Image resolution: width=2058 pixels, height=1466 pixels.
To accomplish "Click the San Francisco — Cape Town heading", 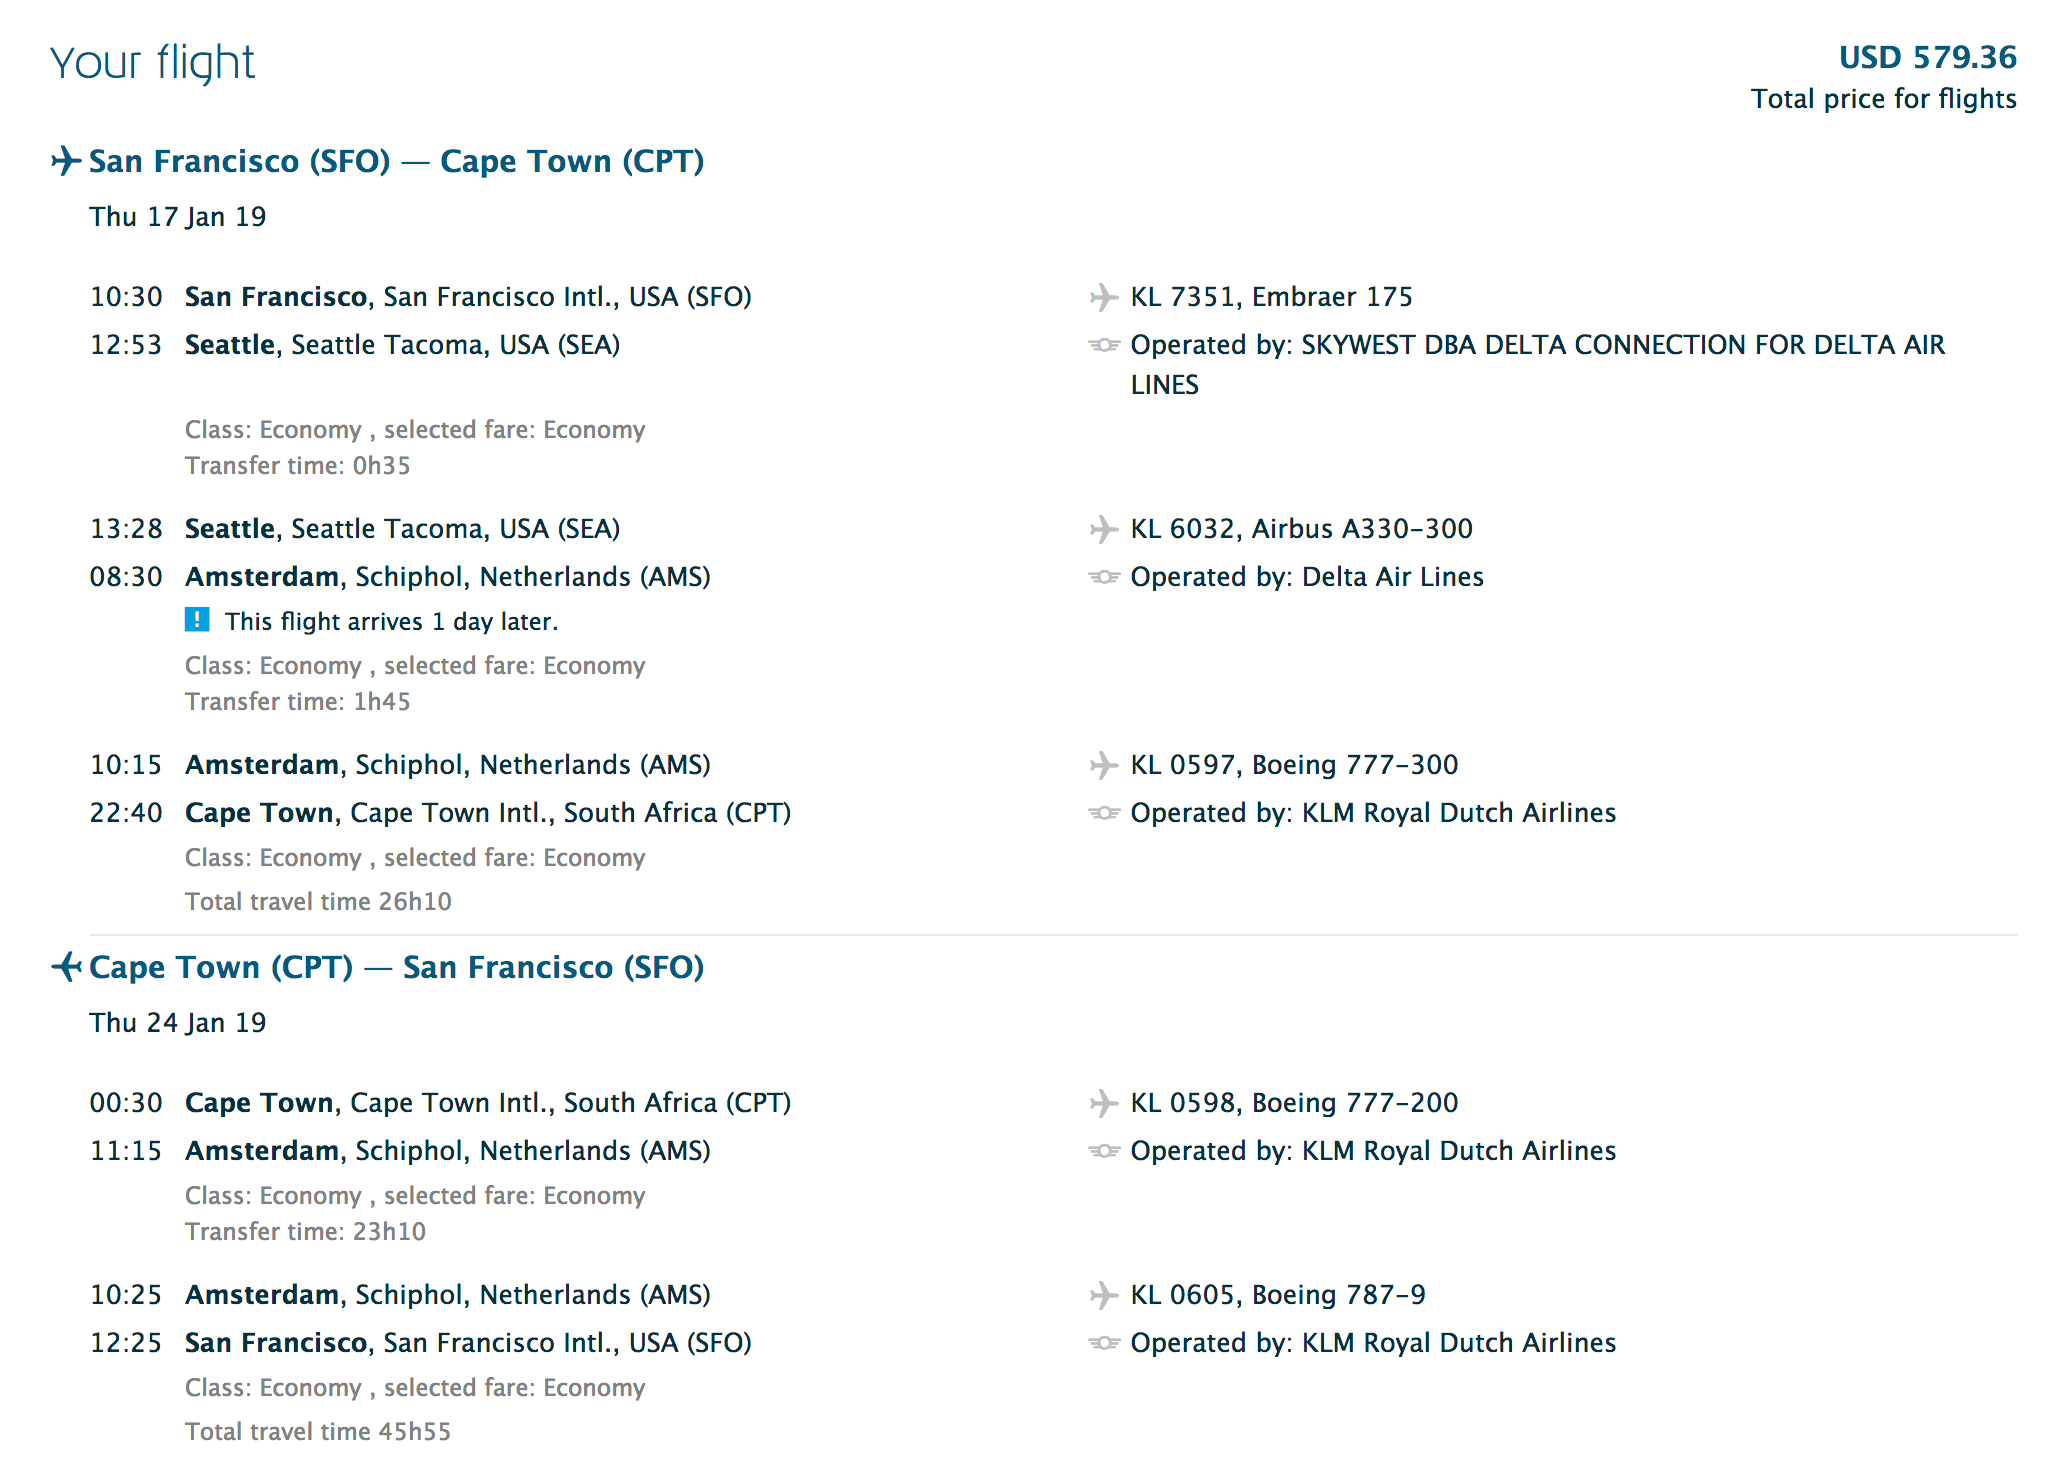I will (396, 161).
